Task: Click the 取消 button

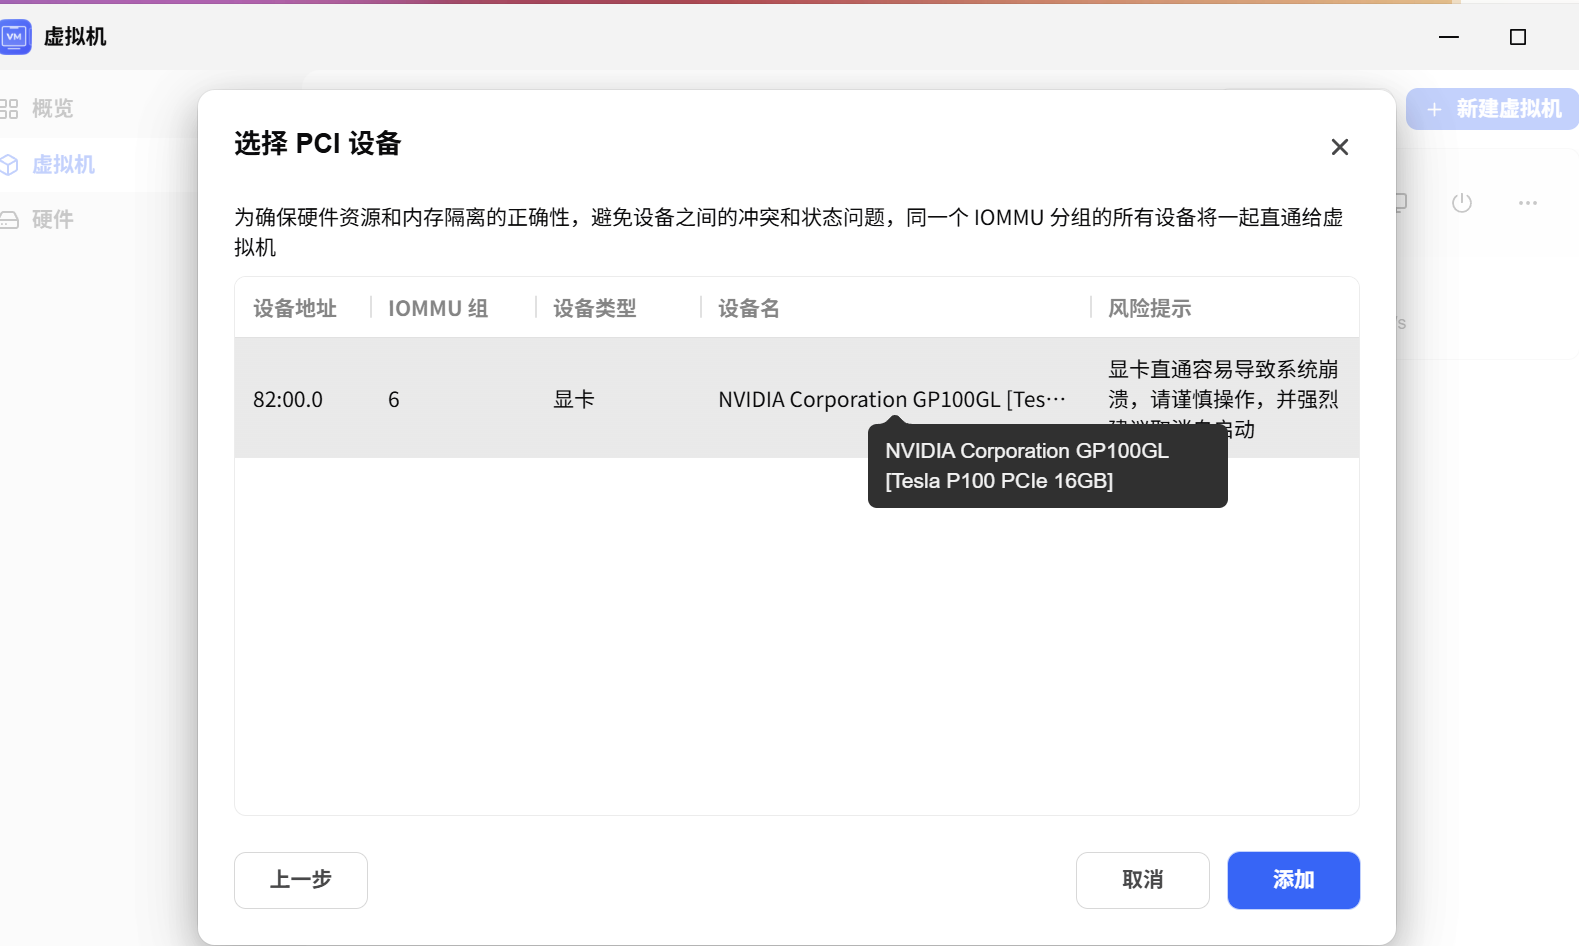Action: 1143,880
